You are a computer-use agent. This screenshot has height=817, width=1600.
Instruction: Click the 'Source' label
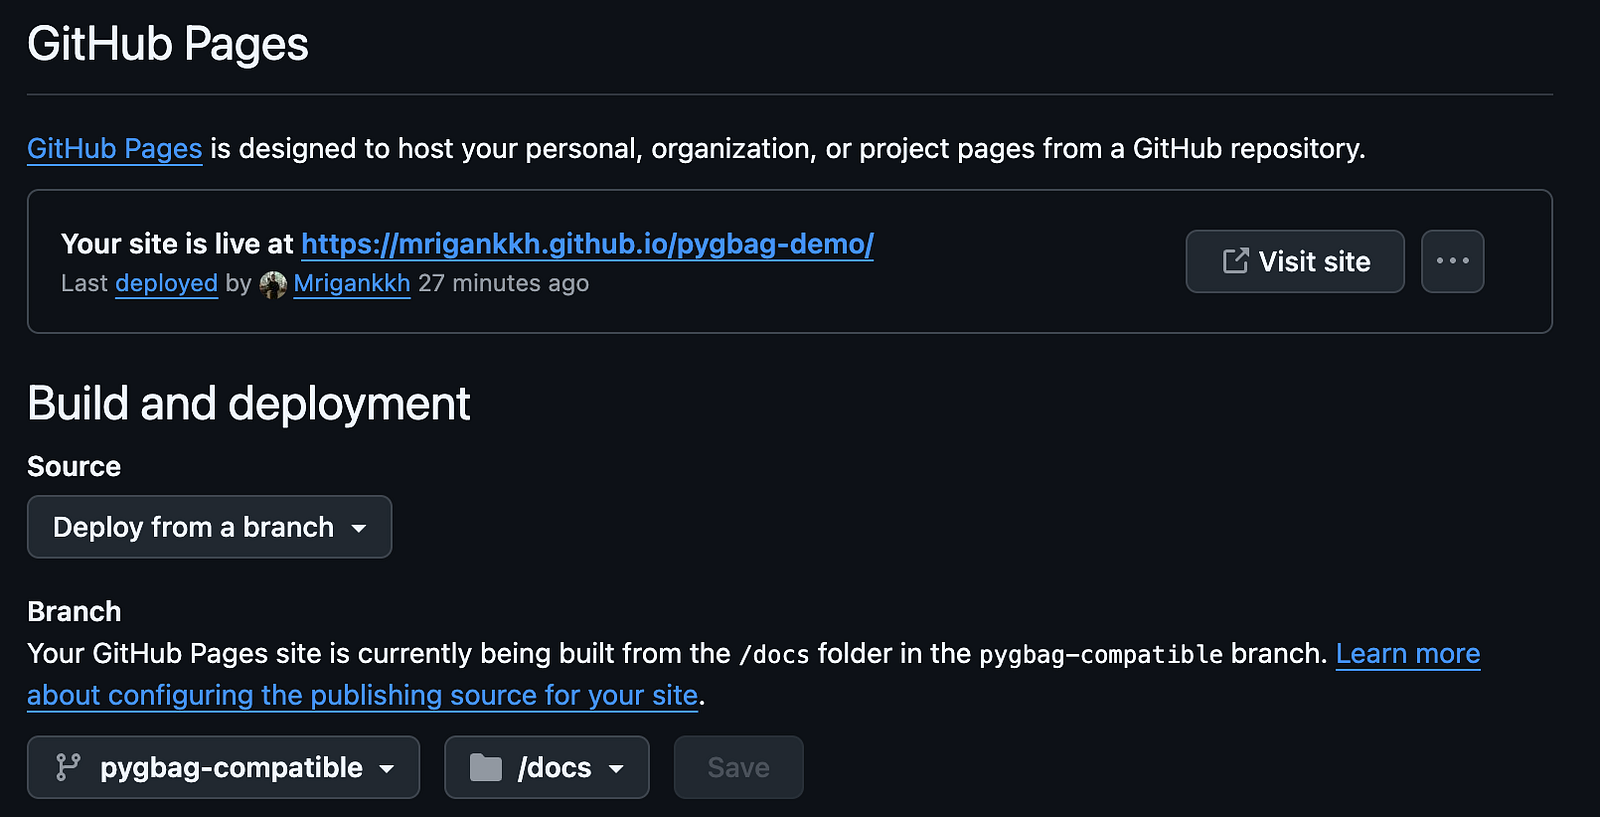click(x=74, y=467)
